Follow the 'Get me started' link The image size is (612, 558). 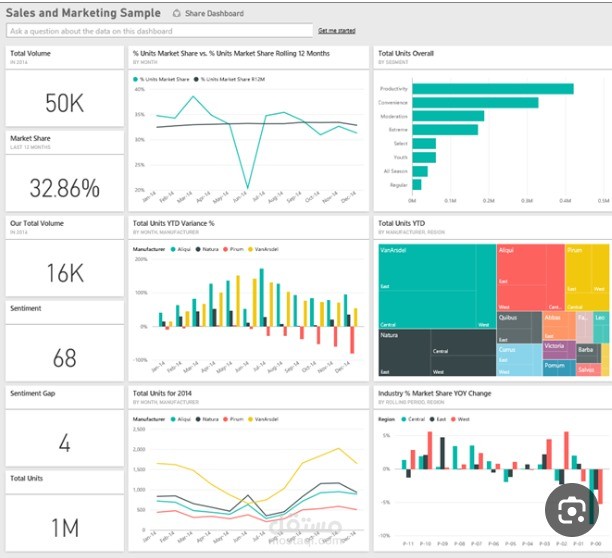(336, 30)
